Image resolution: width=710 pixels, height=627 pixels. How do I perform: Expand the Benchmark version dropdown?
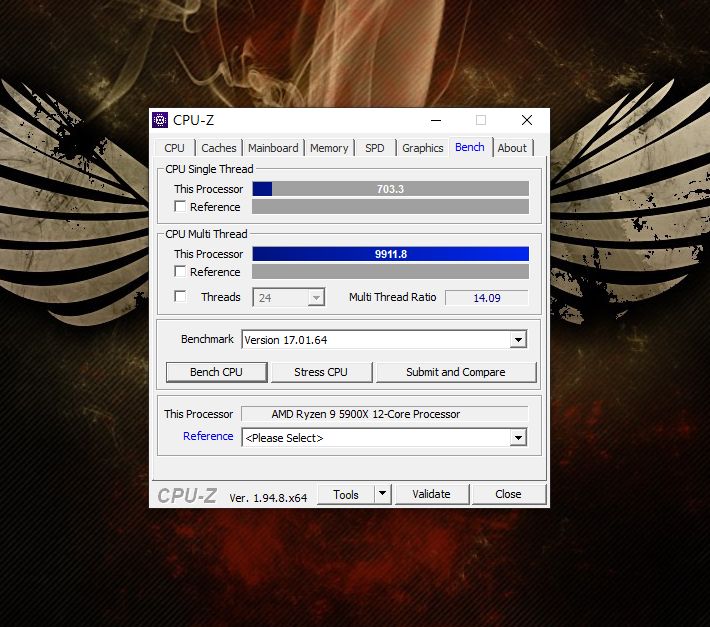coord(518,340)
